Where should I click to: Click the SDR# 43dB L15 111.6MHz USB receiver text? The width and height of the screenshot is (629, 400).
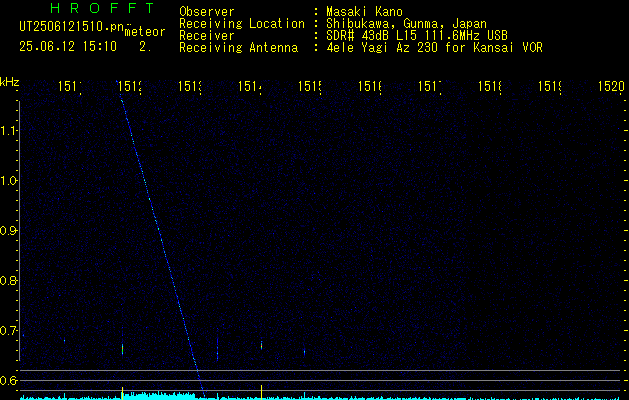click(x=417, y=36)
